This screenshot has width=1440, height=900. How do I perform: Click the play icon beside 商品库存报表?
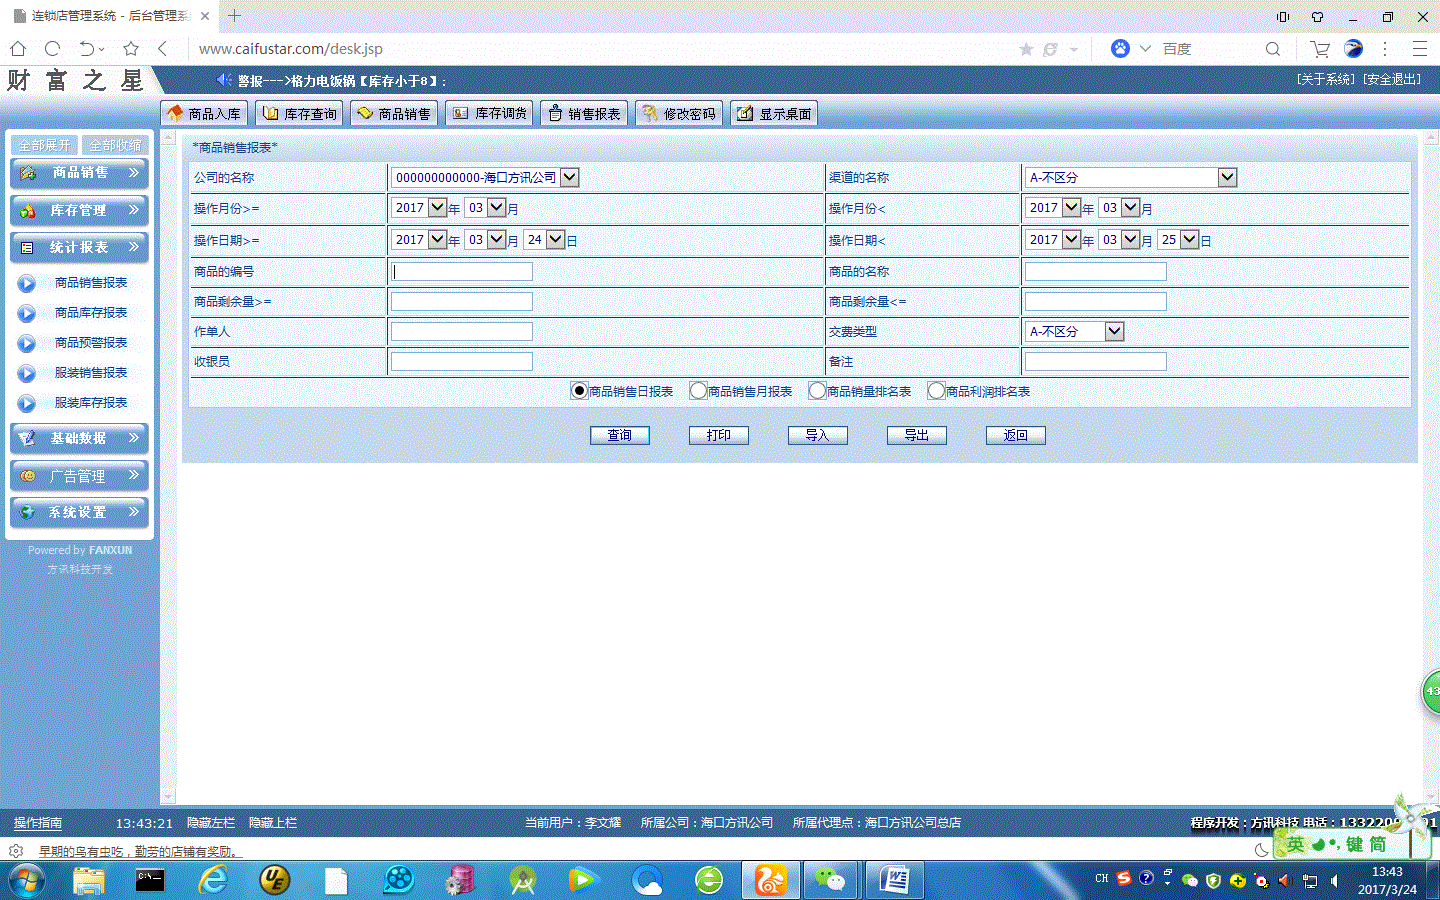point(27,313)
